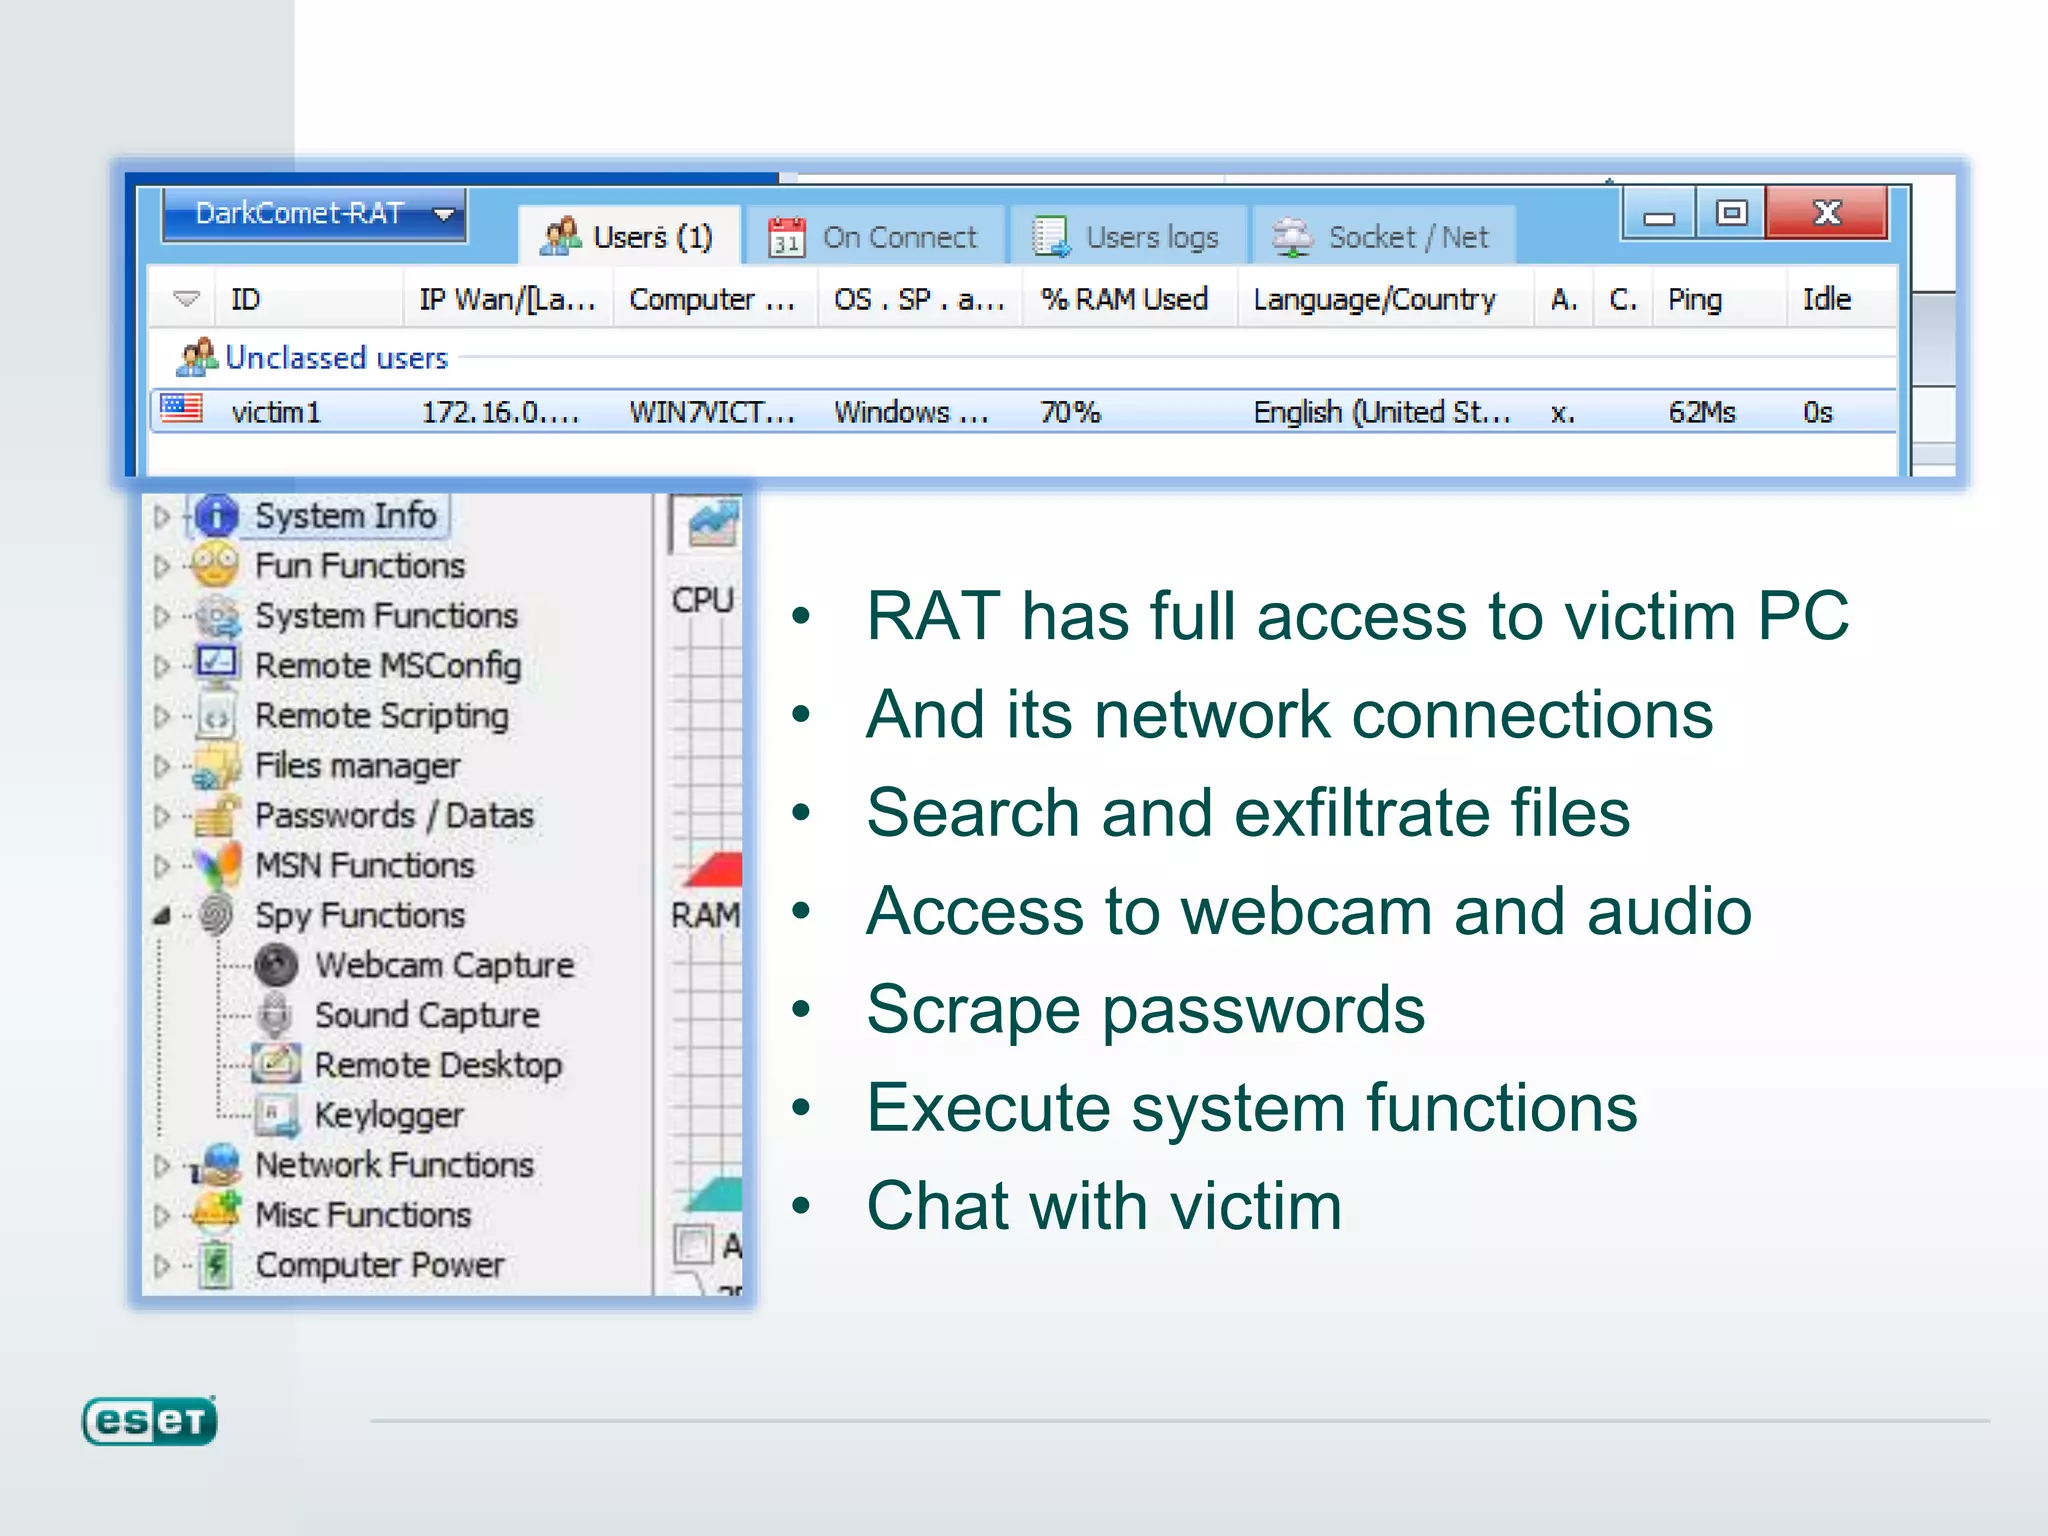Expand the System Info node
Viewport: 2048px width, 1536px height.
click(x=162, y=517)
